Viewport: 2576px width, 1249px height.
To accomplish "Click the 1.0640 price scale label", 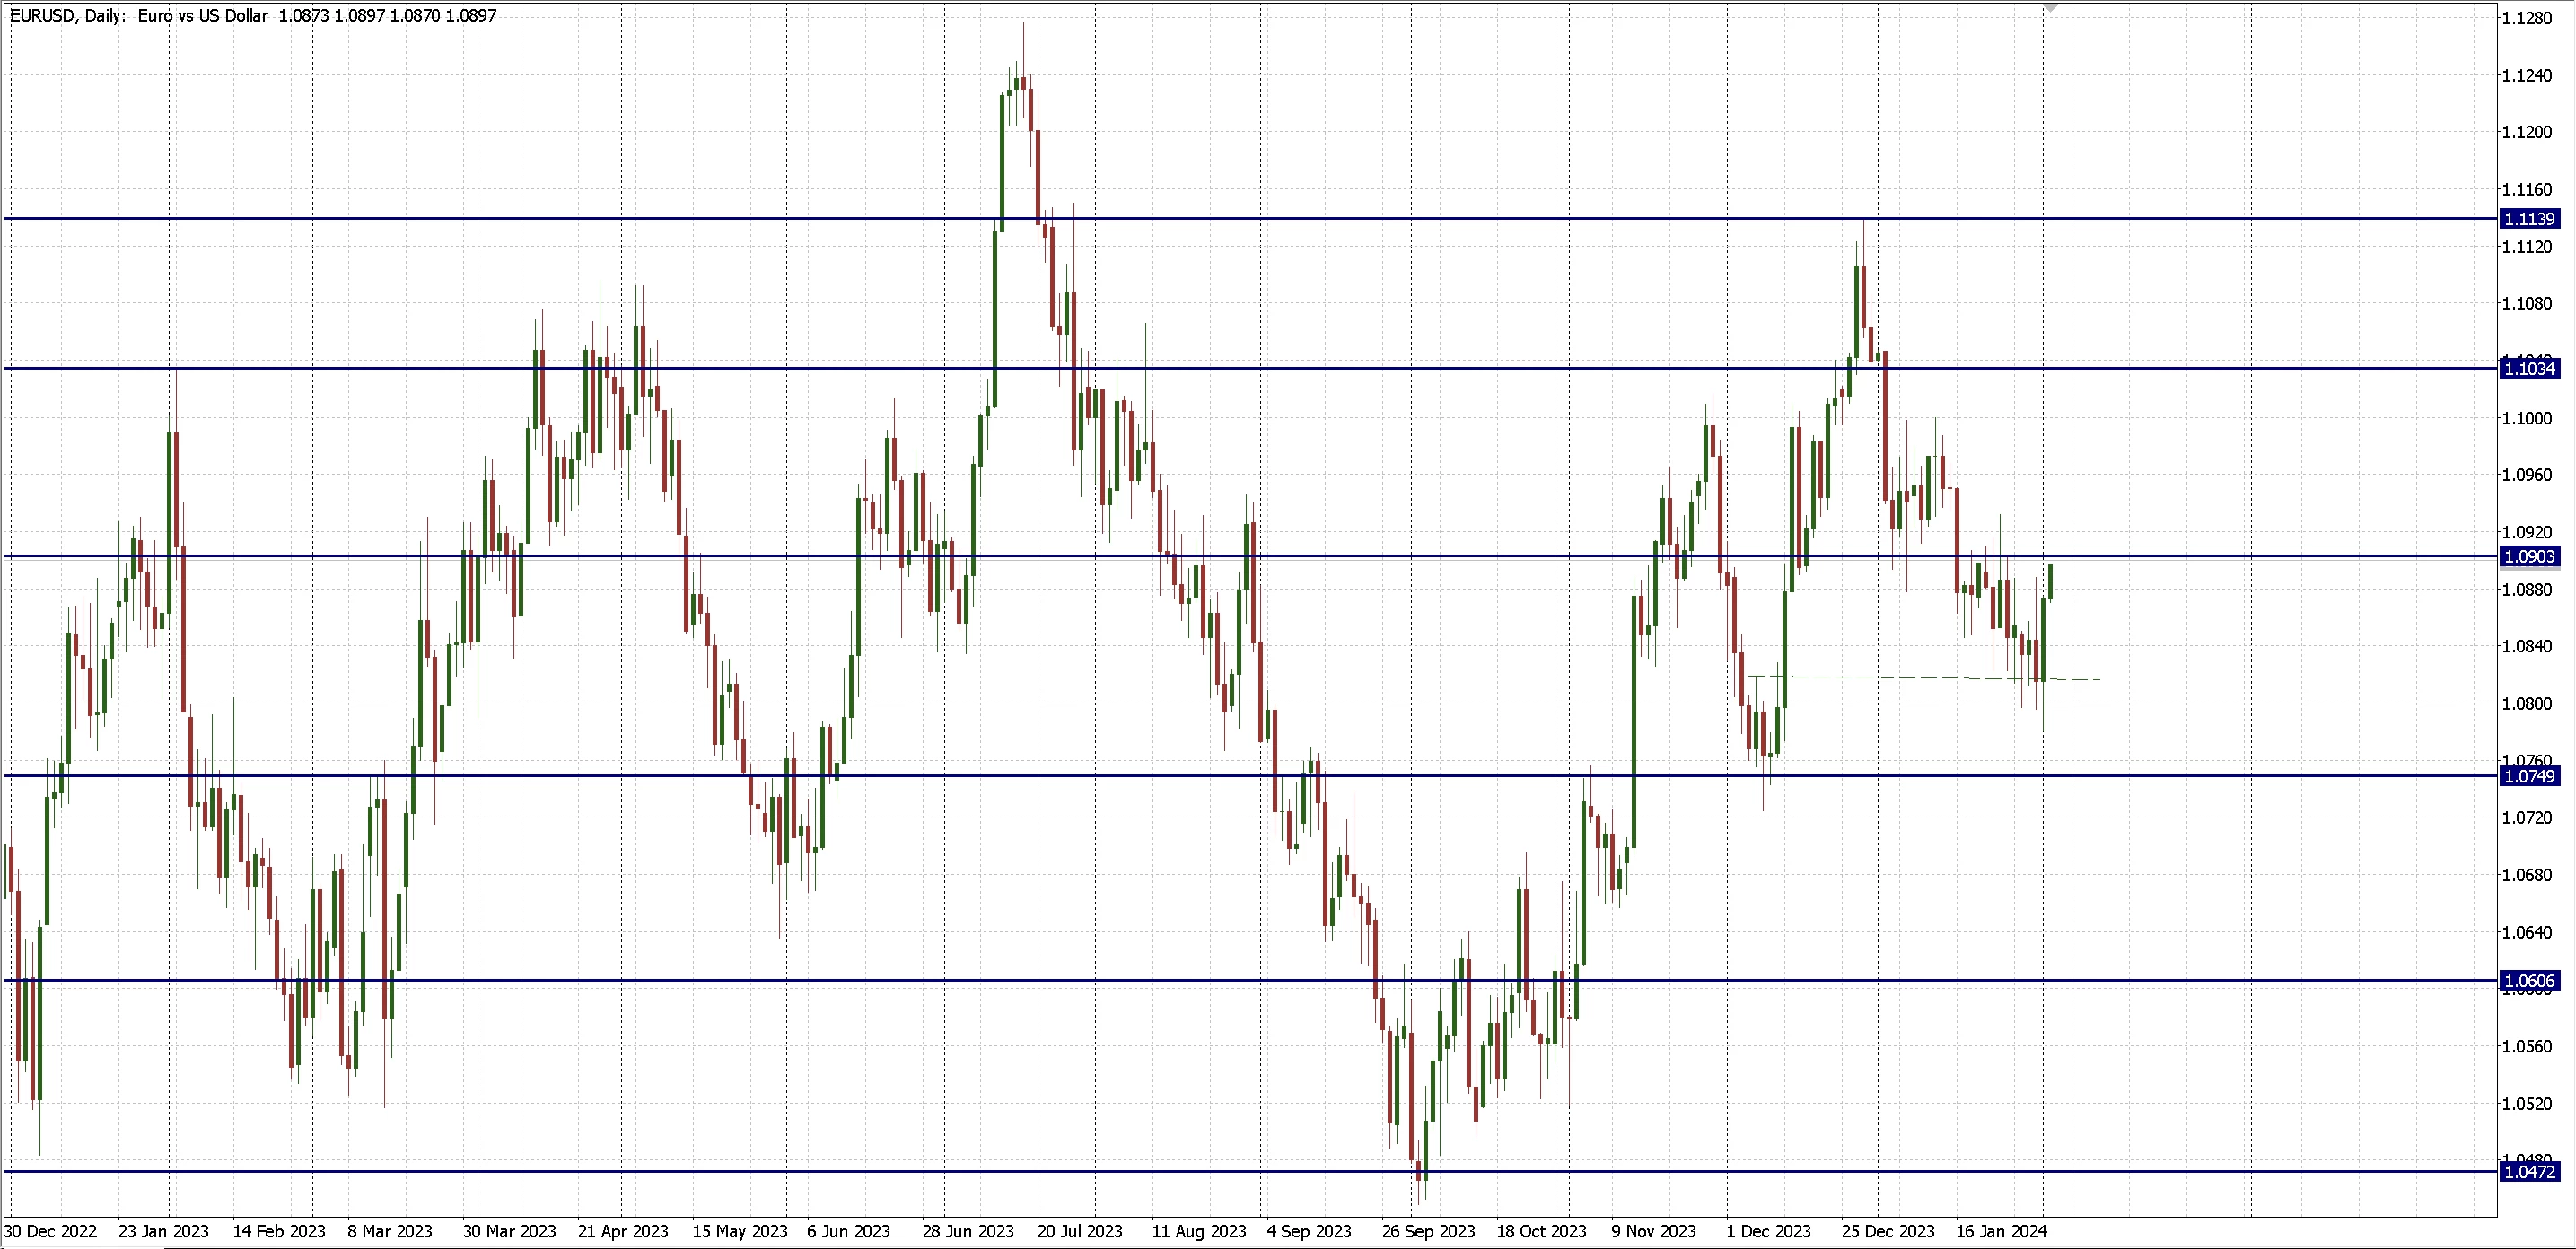I will [2527, 933].
